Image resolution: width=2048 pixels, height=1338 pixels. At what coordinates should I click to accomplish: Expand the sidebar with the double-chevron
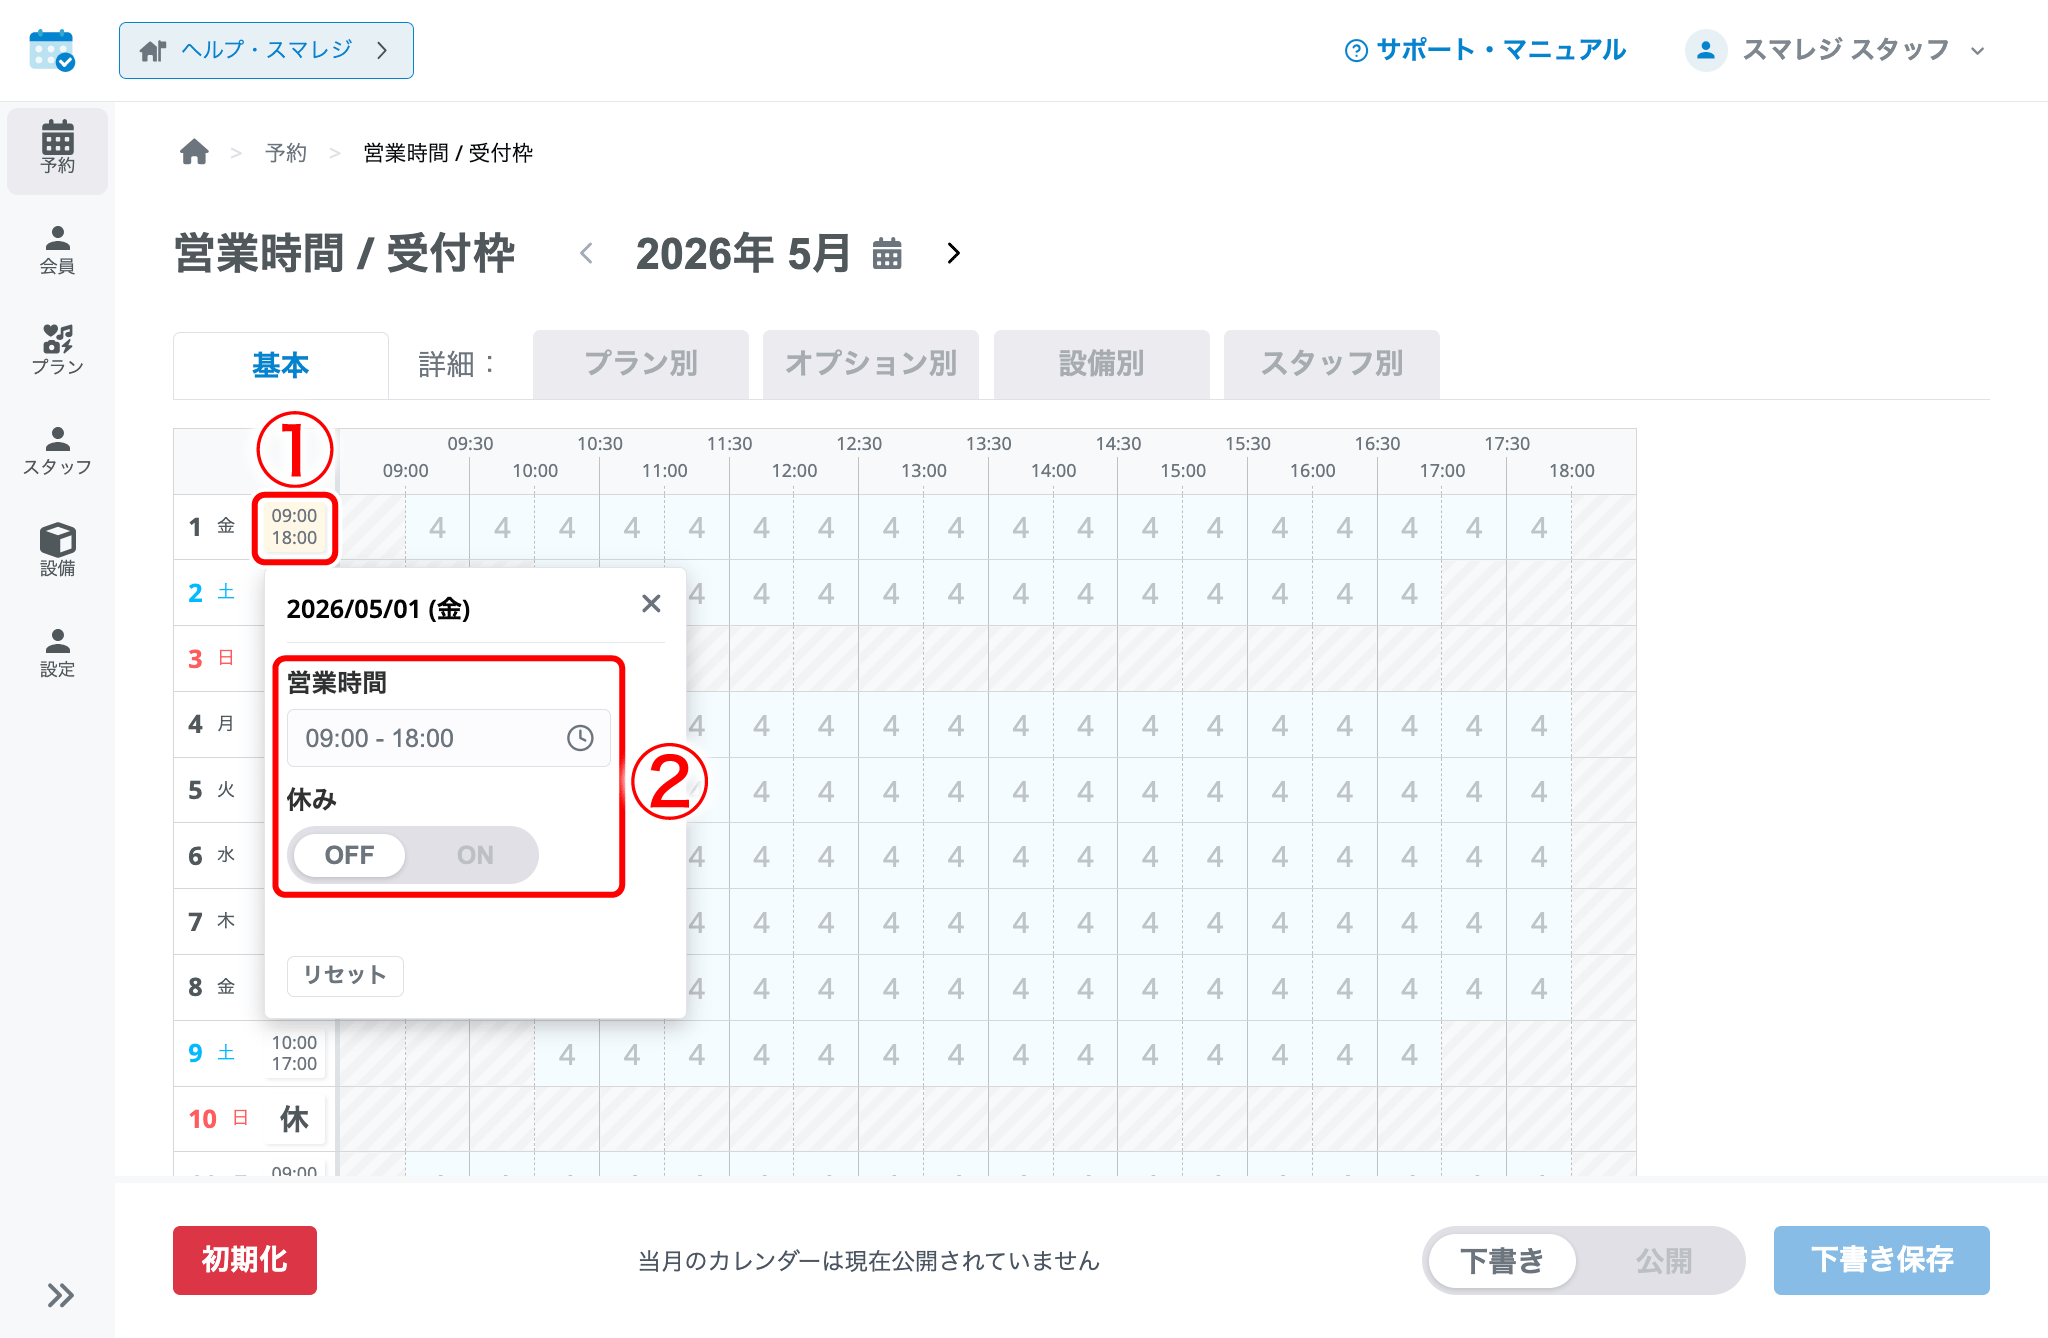60,1295
